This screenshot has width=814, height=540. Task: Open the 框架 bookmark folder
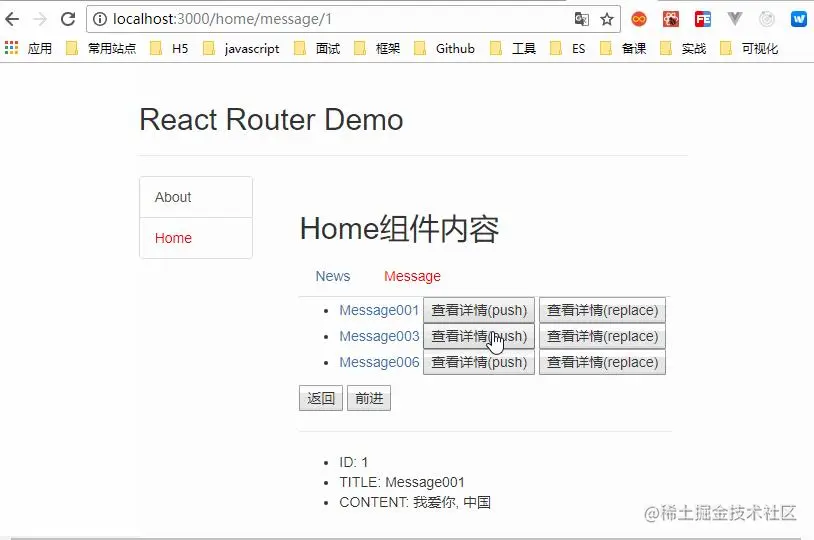click(x=377, y=48)
